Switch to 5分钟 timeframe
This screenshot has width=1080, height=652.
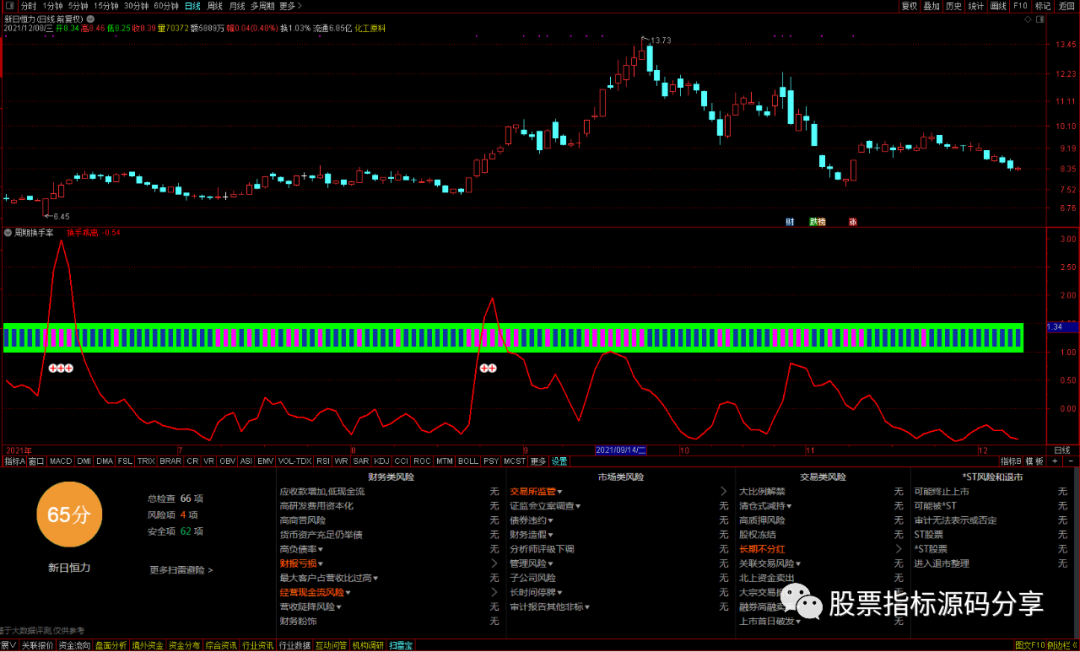78,6
